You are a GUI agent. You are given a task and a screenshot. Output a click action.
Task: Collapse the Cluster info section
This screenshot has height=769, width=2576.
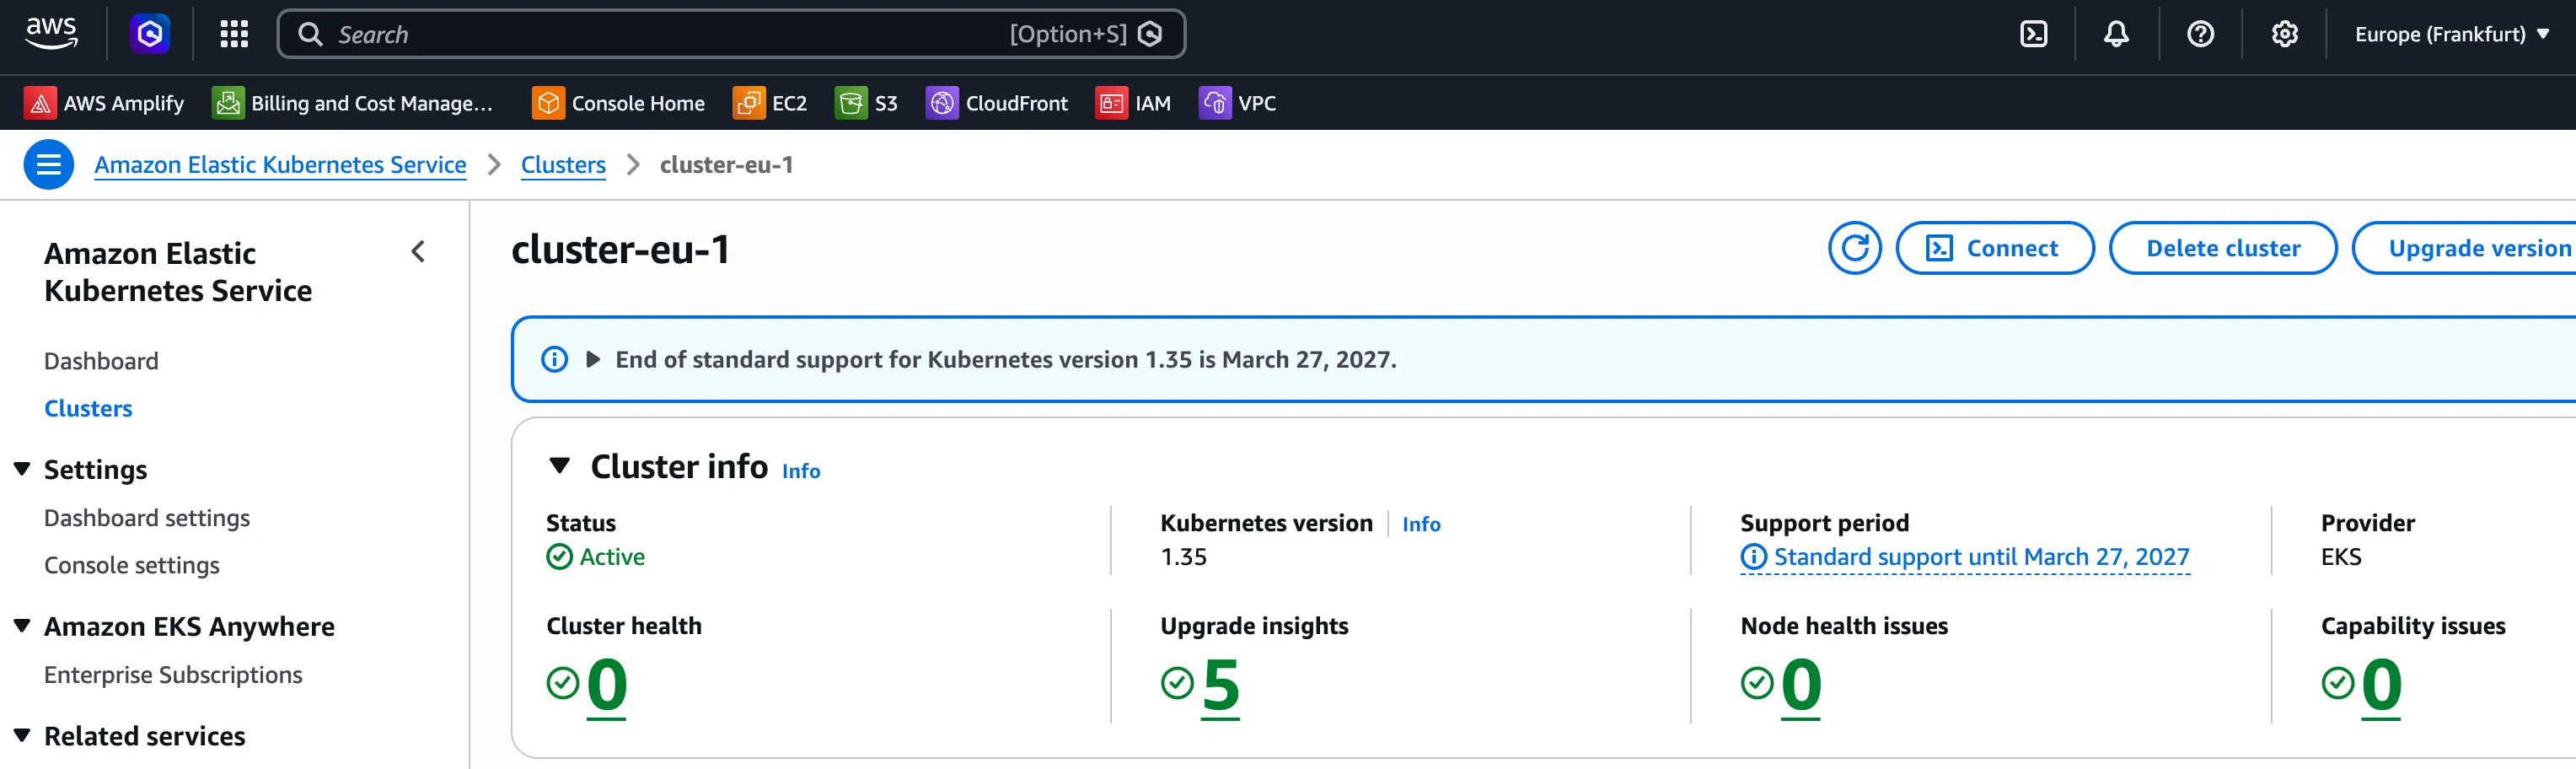coord(560,466)
